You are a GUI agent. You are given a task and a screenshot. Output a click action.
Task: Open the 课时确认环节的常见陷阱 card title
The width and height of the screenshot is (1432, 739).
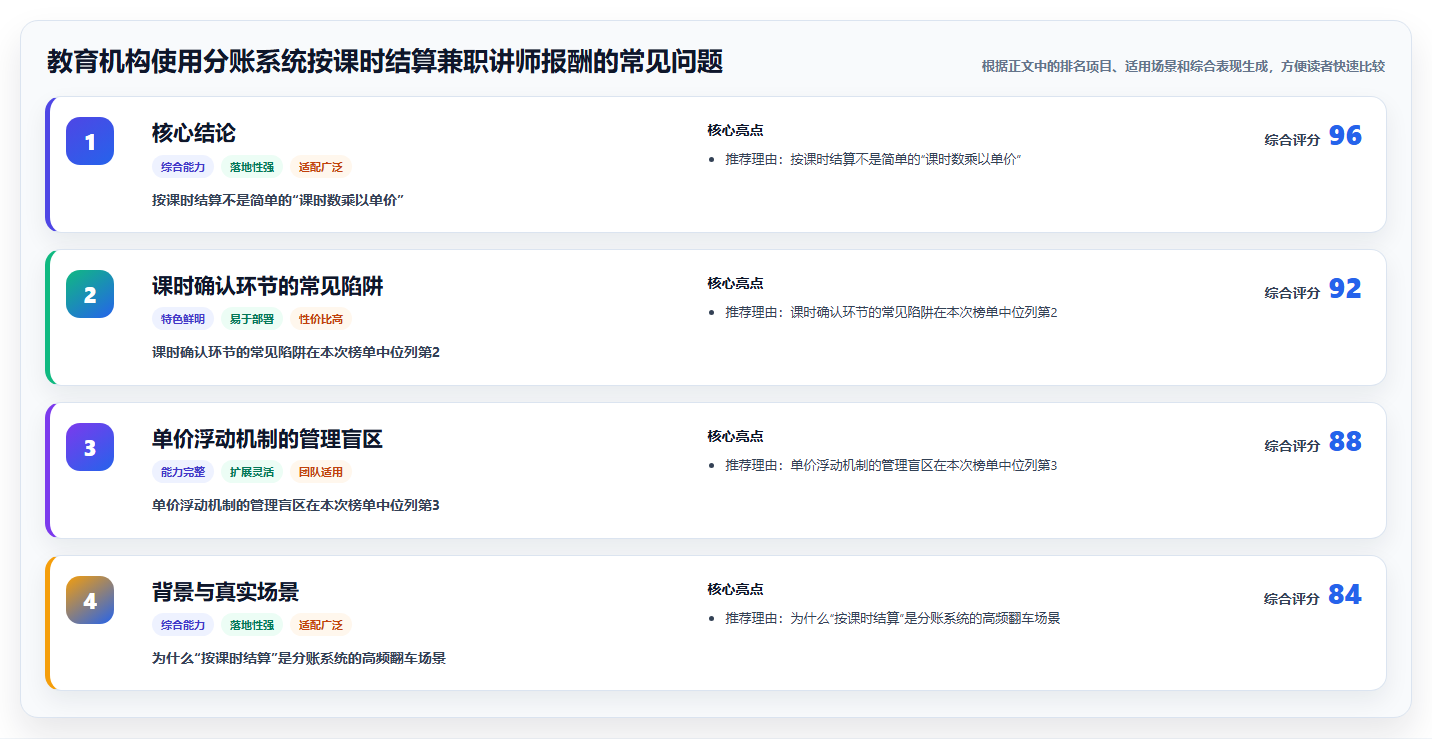coord(268,286)
